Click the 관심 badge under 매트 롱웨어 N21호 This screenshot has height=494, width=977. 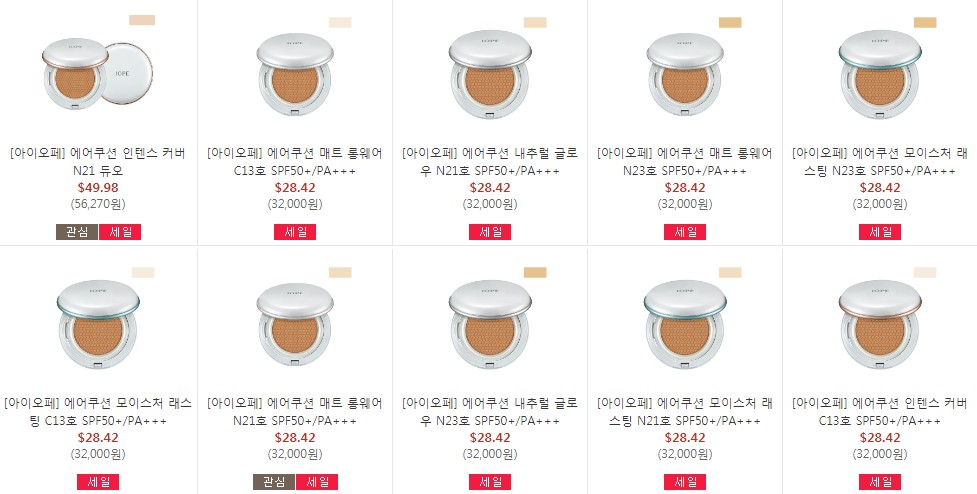coord(273,482)
